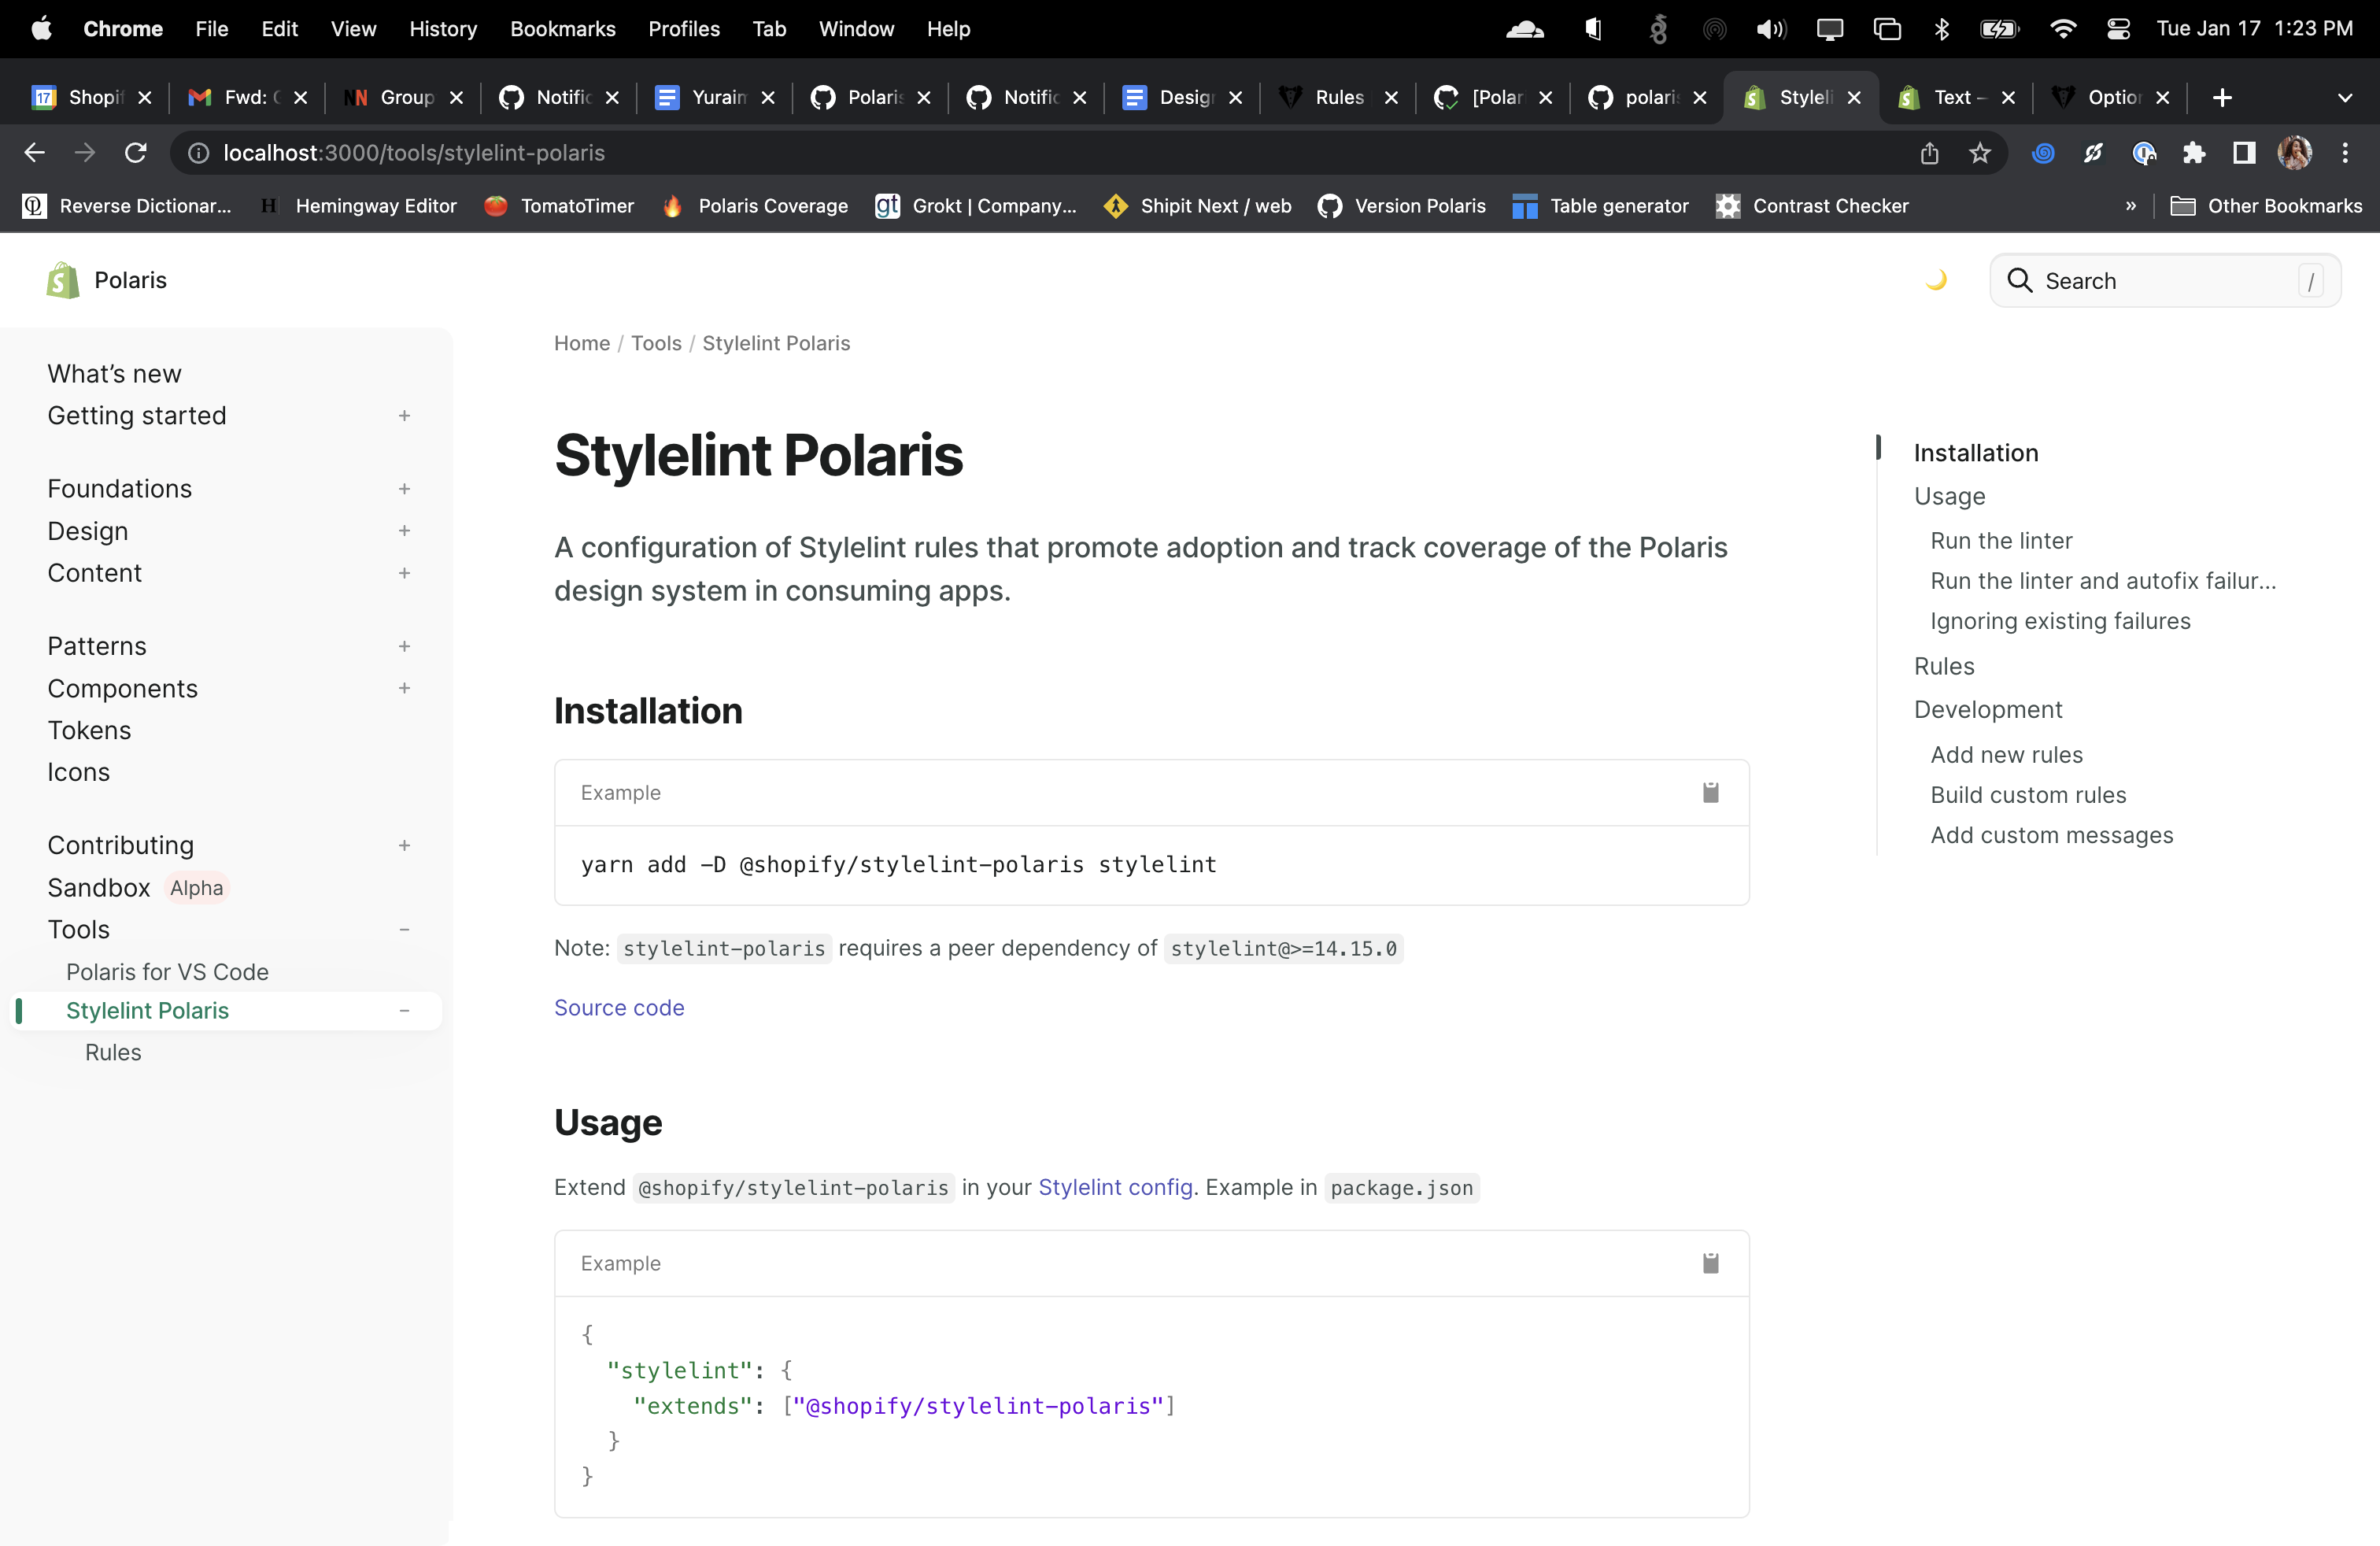Click the Polaris Shopify logo
Viewport: 2380px width, 1546px height.
63,281
